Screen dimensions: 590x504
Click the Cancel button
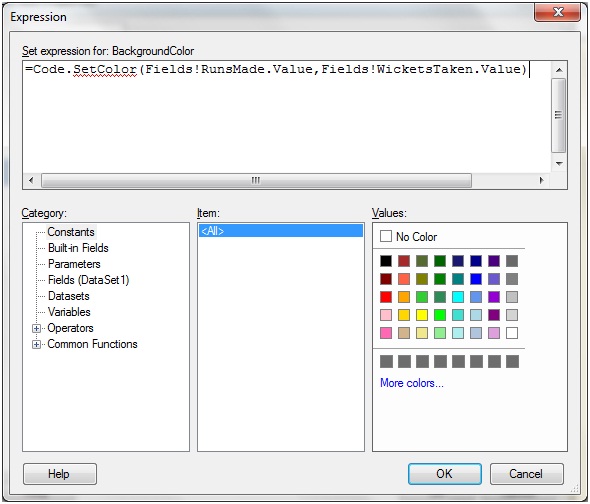pyautogui.click(x=526, y=474)
